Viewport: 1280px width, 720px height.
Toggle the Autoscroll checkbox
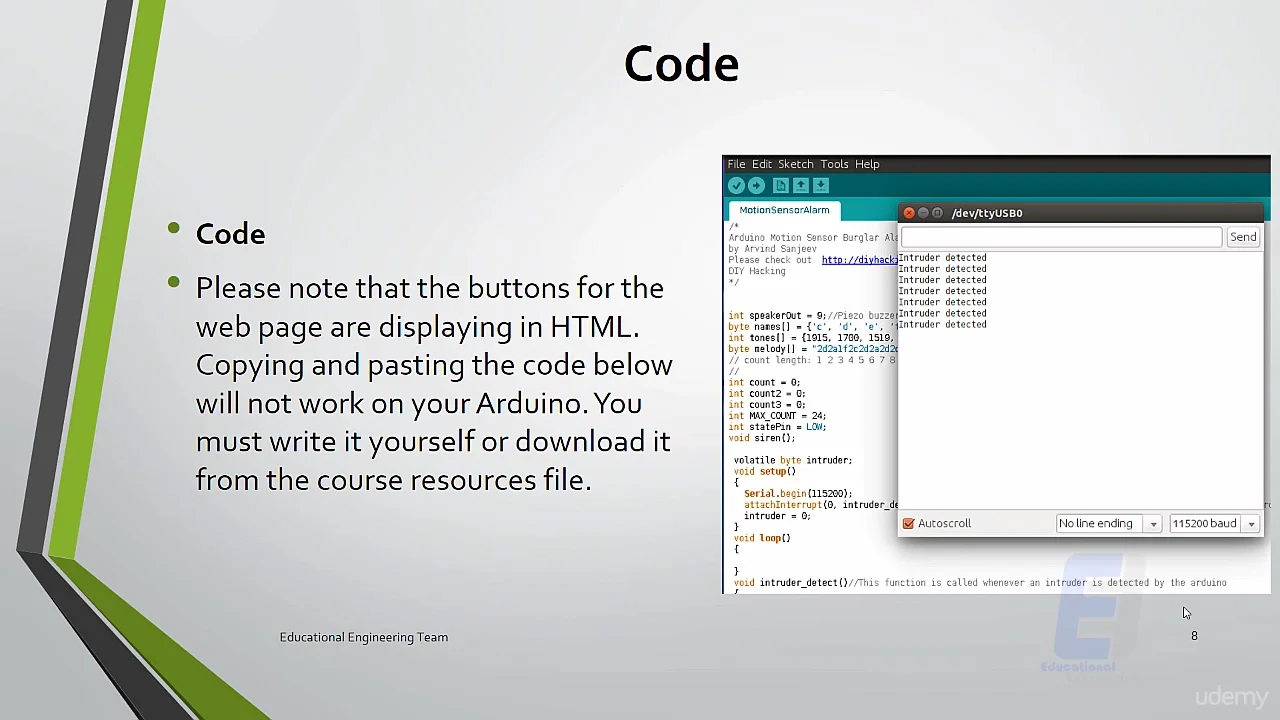point(908,523)
